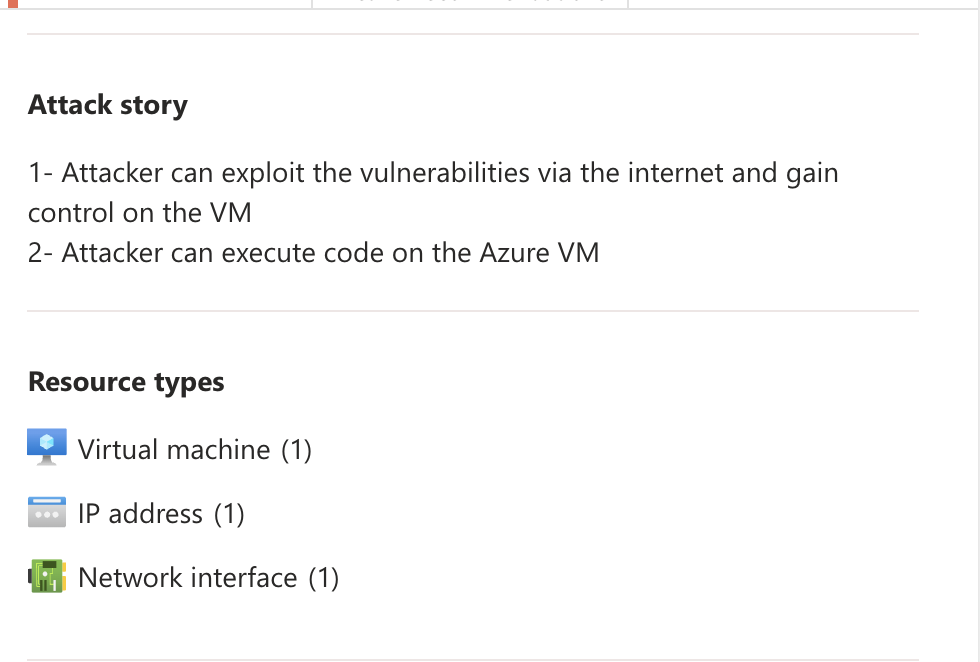
Task: Click the count next to Virtual machine
Action: click(x=296, y=450)
